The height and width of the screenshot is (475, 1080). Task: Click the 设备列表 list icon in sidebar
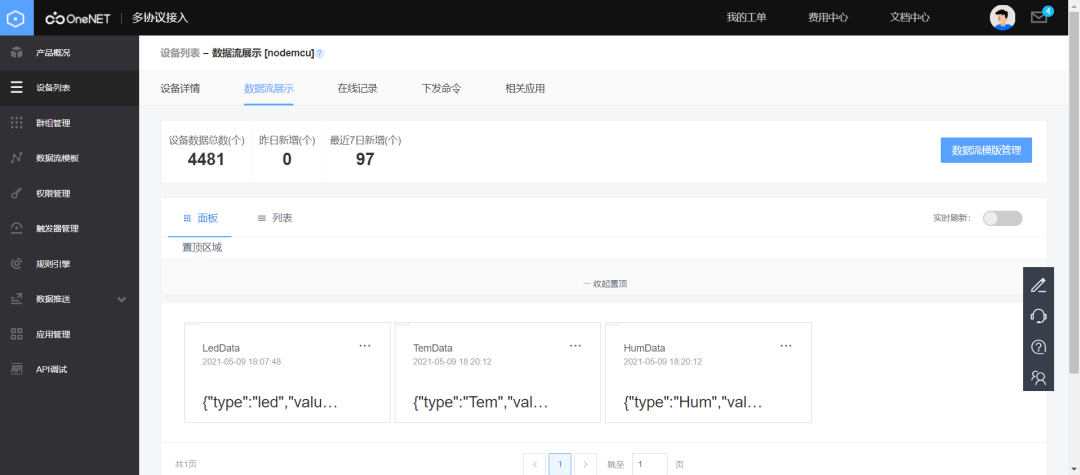pos(17,88)
